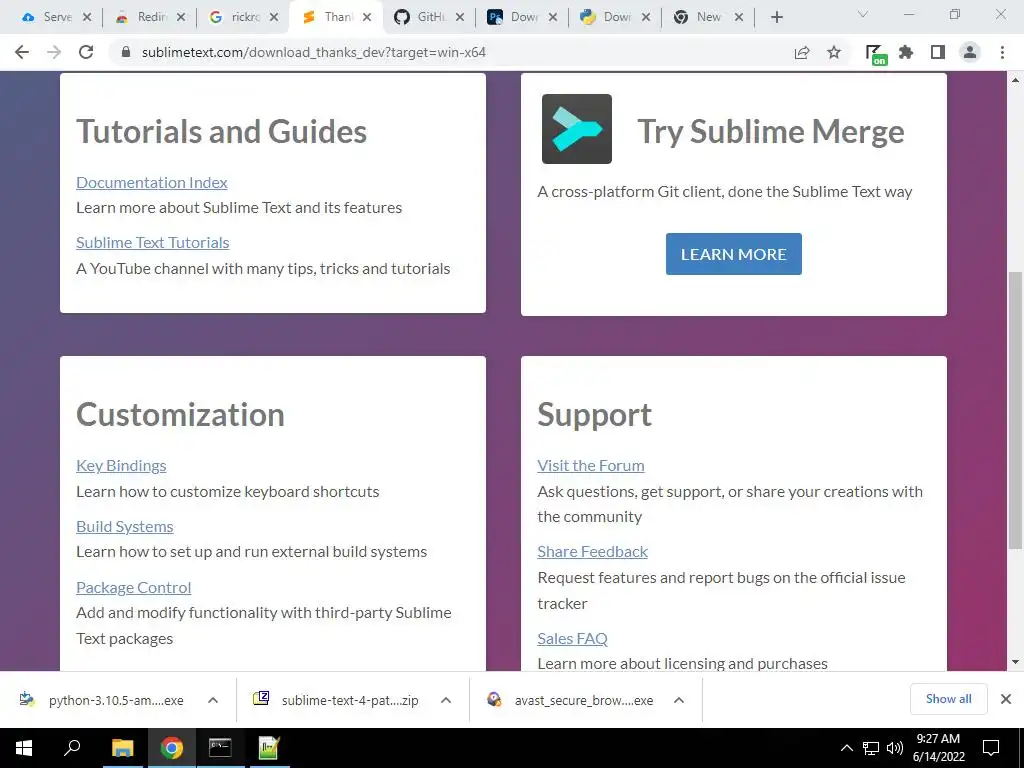Open Chrome's three-dot menu
Image resolution: width=1024 pixels, height=768 pixels.
click(1002, 52)
